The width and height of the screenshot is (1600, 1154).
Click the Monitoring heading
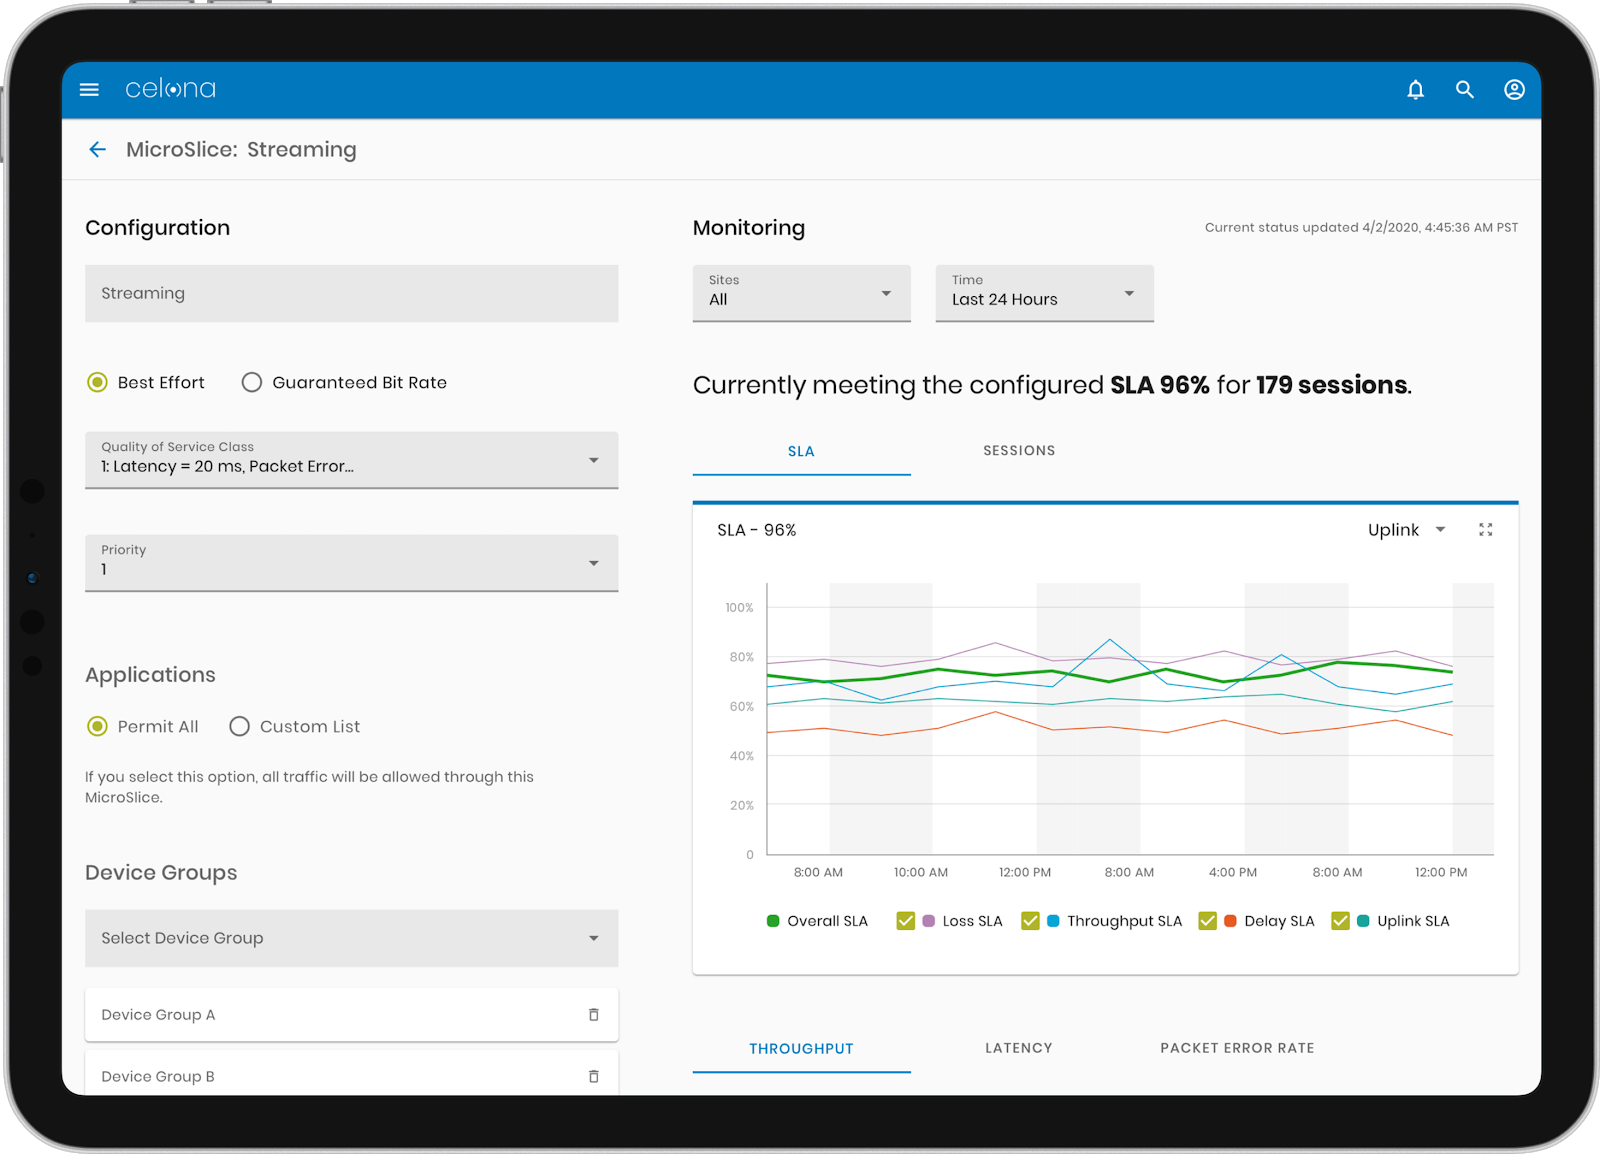[x=749, y=228]
